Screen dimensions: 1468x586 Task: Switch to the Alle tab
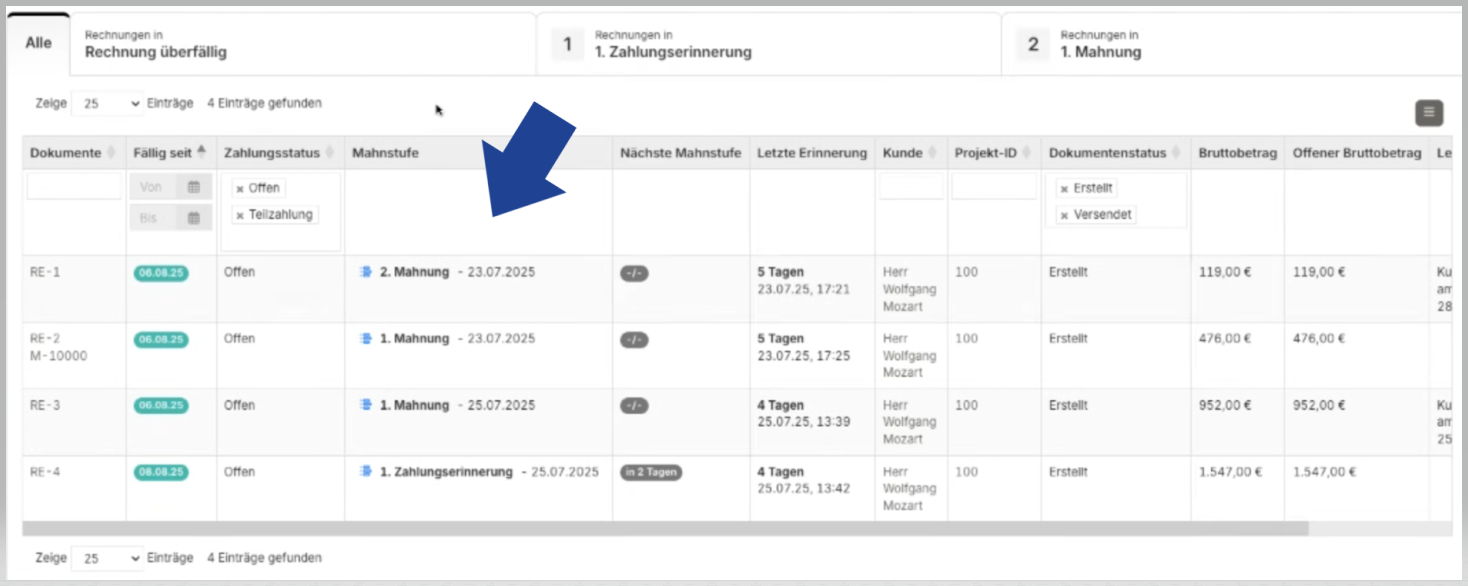click(x=38, y=43)
